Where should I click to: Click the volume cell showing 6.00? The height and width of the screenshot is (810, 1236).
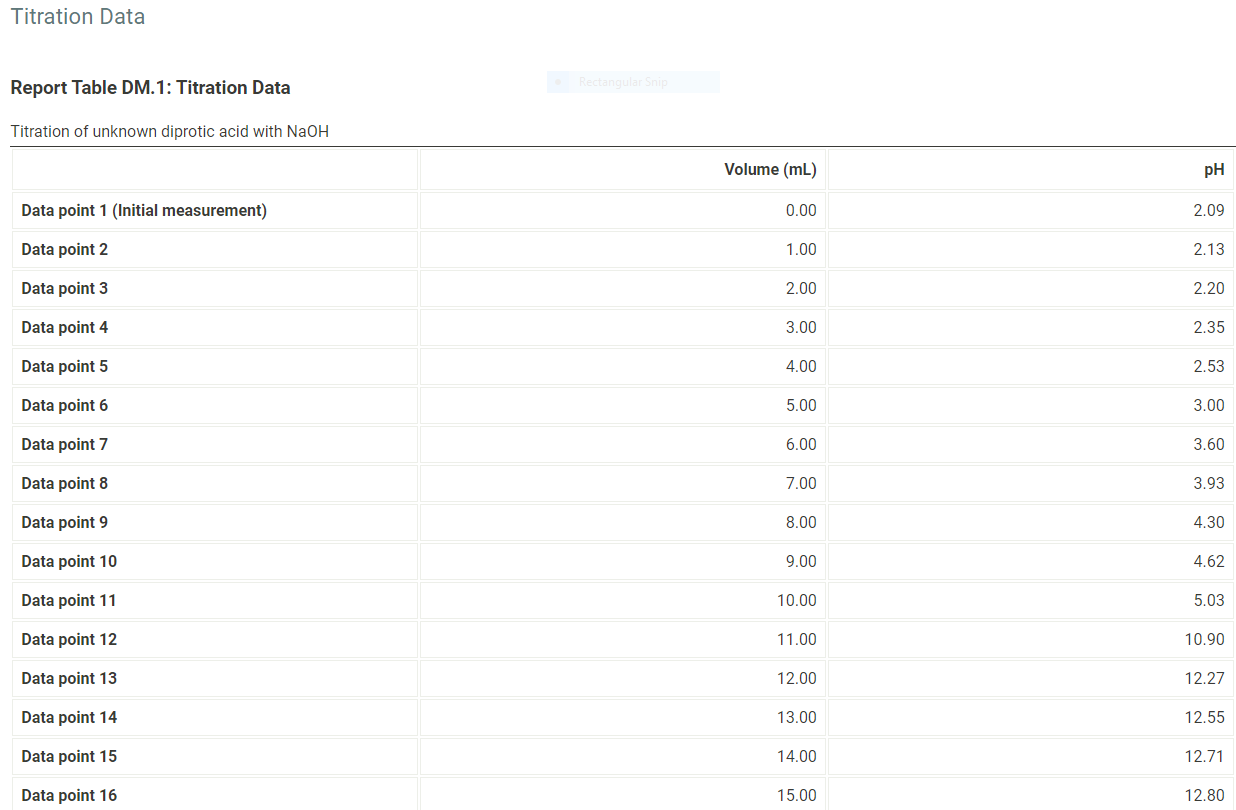tap(801, 444)
